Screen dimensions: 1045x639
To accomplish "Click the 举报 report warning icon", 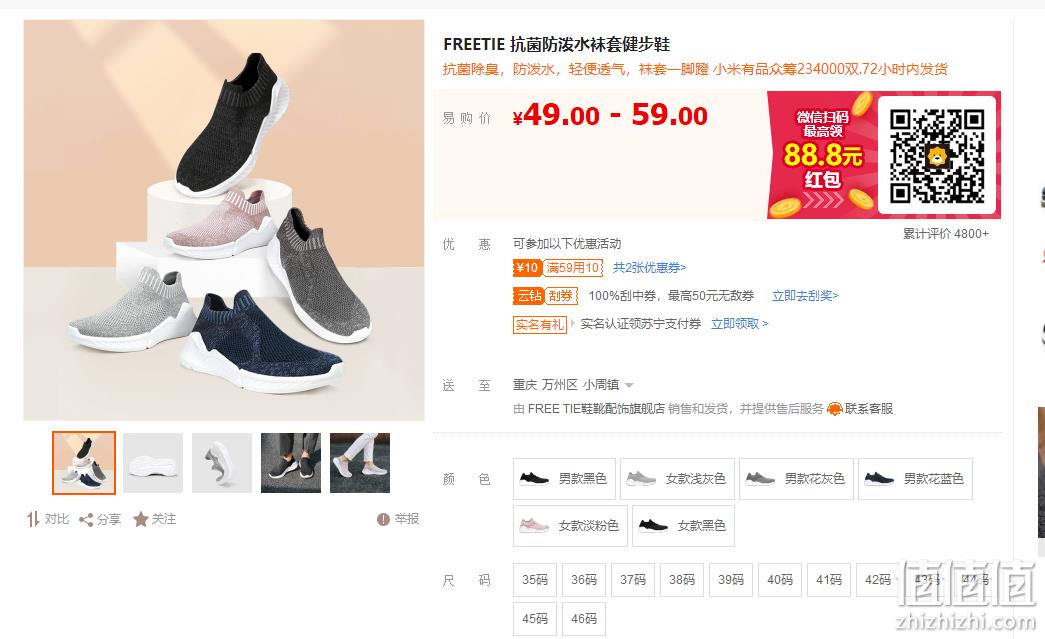I will (383, 519).
